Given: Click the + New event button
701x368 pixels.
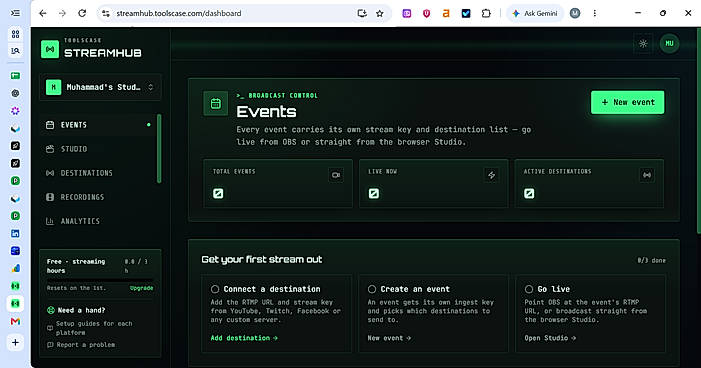Looking at the screenshot, I should 627,102.
